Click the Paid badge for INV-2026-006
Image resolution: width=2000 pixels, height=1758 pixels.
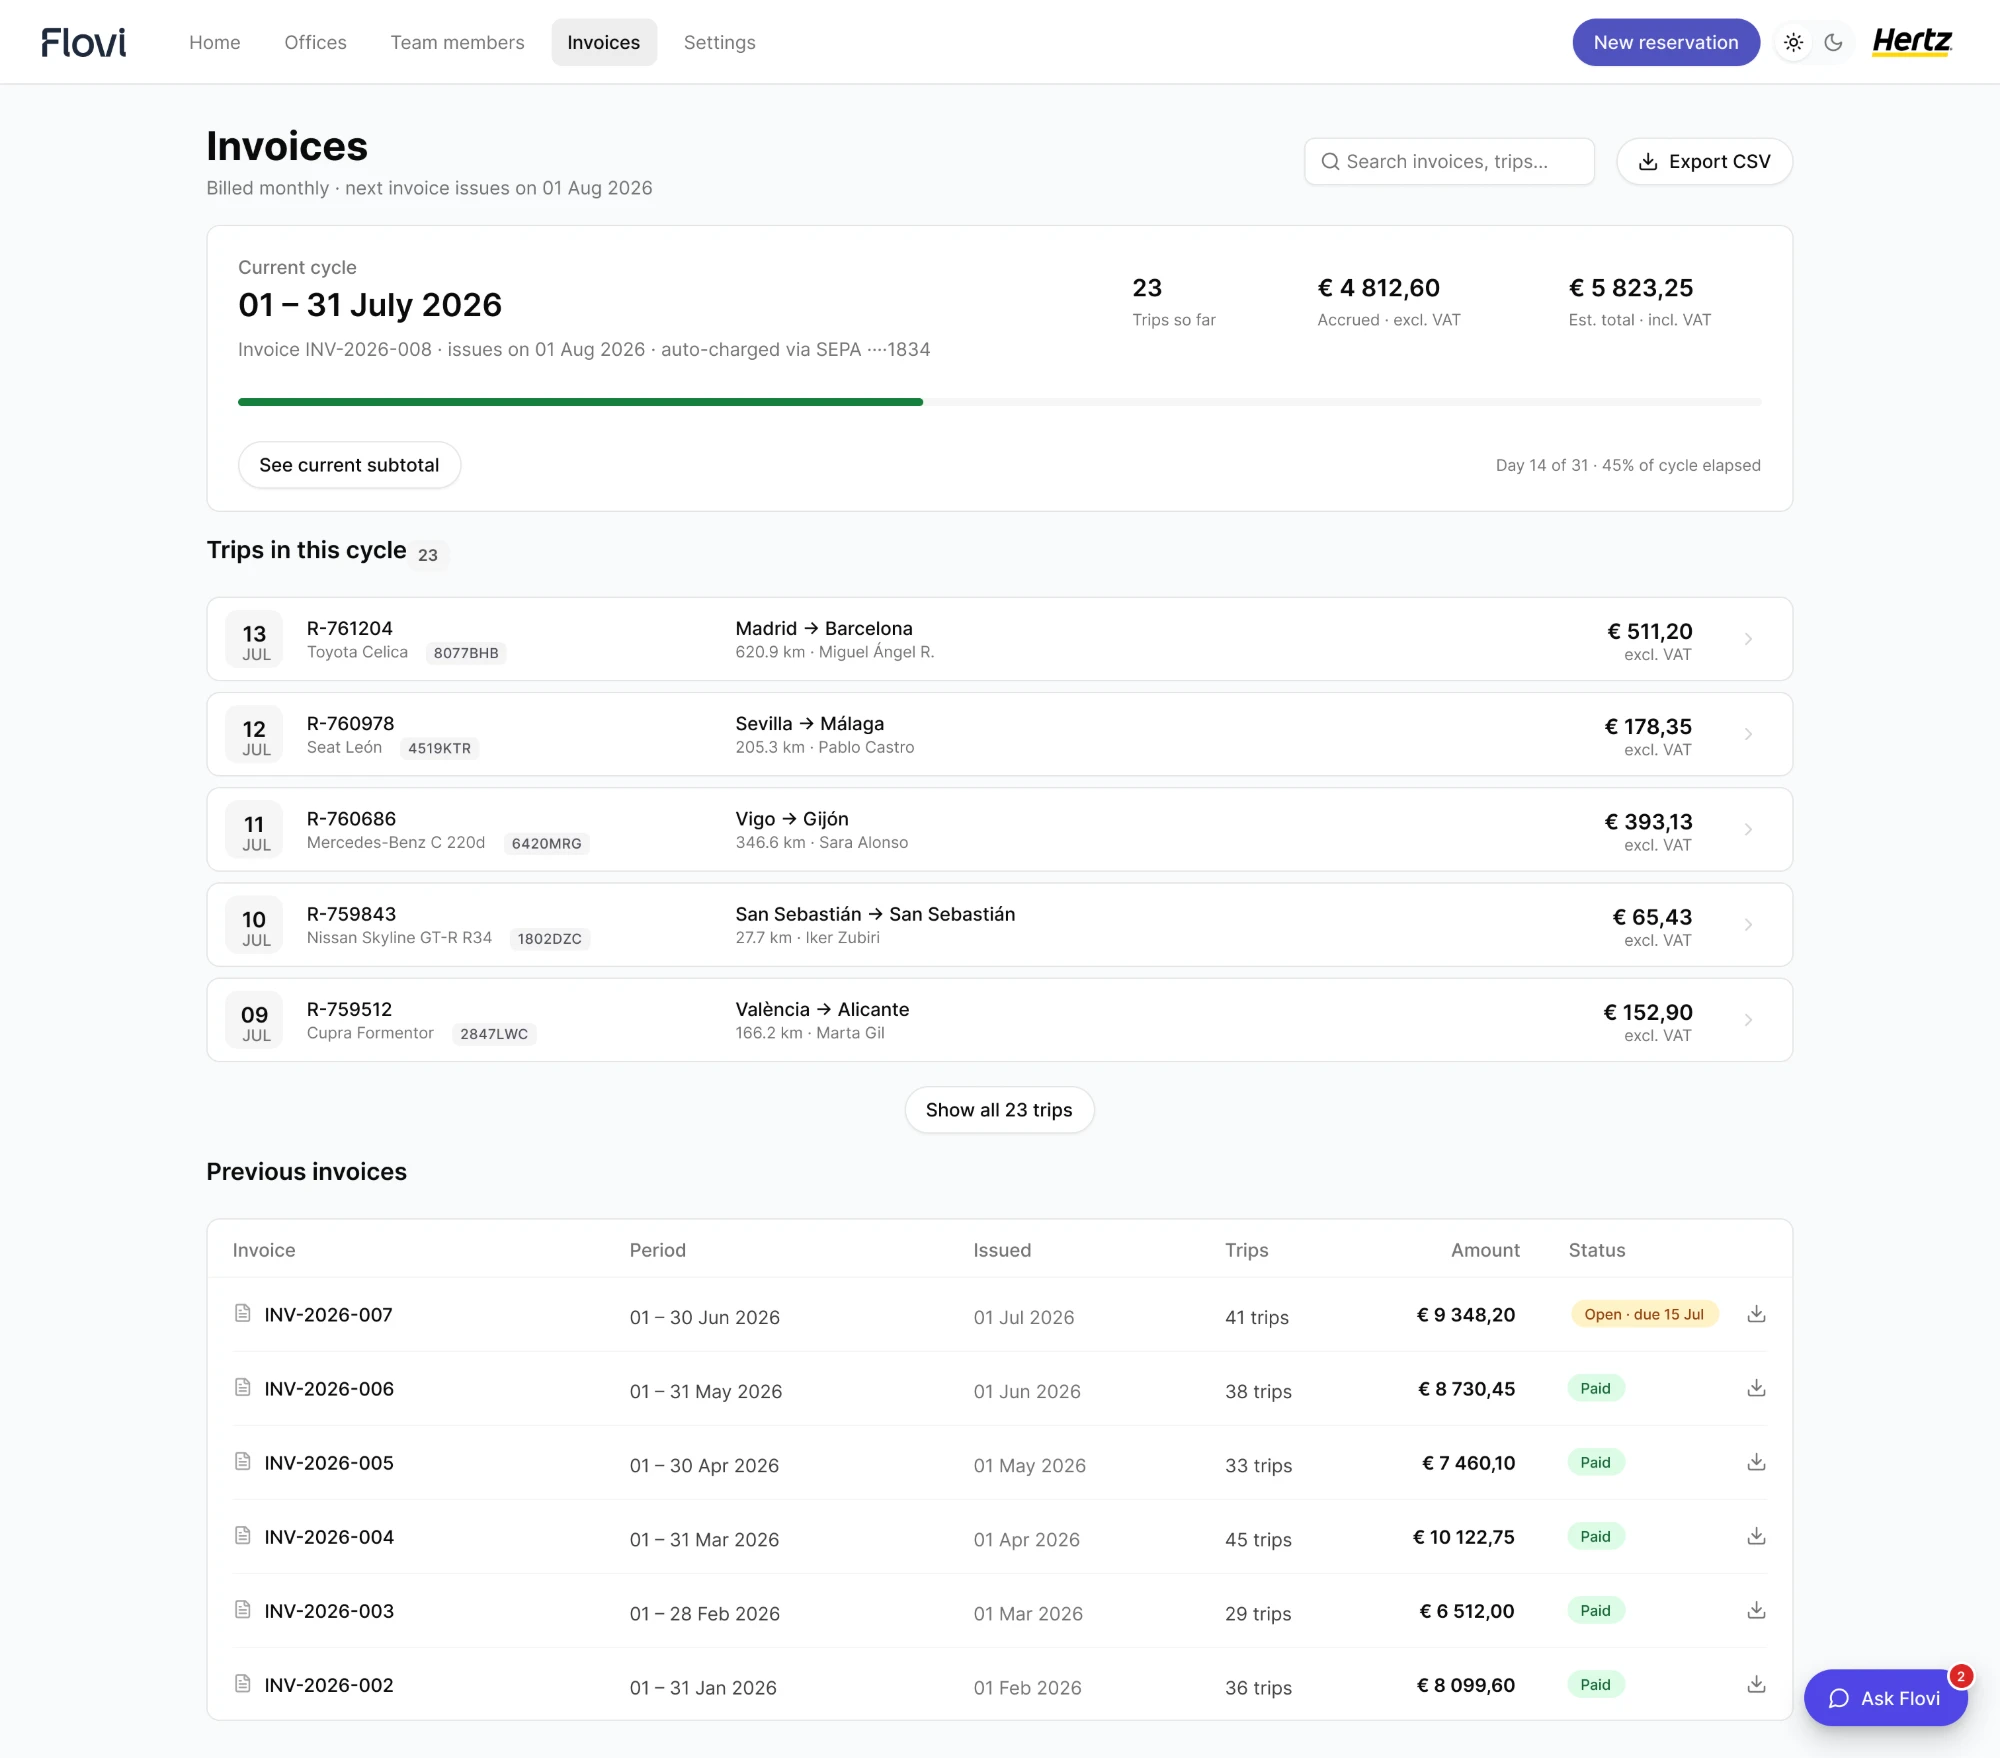(x=1595, y=1388)
